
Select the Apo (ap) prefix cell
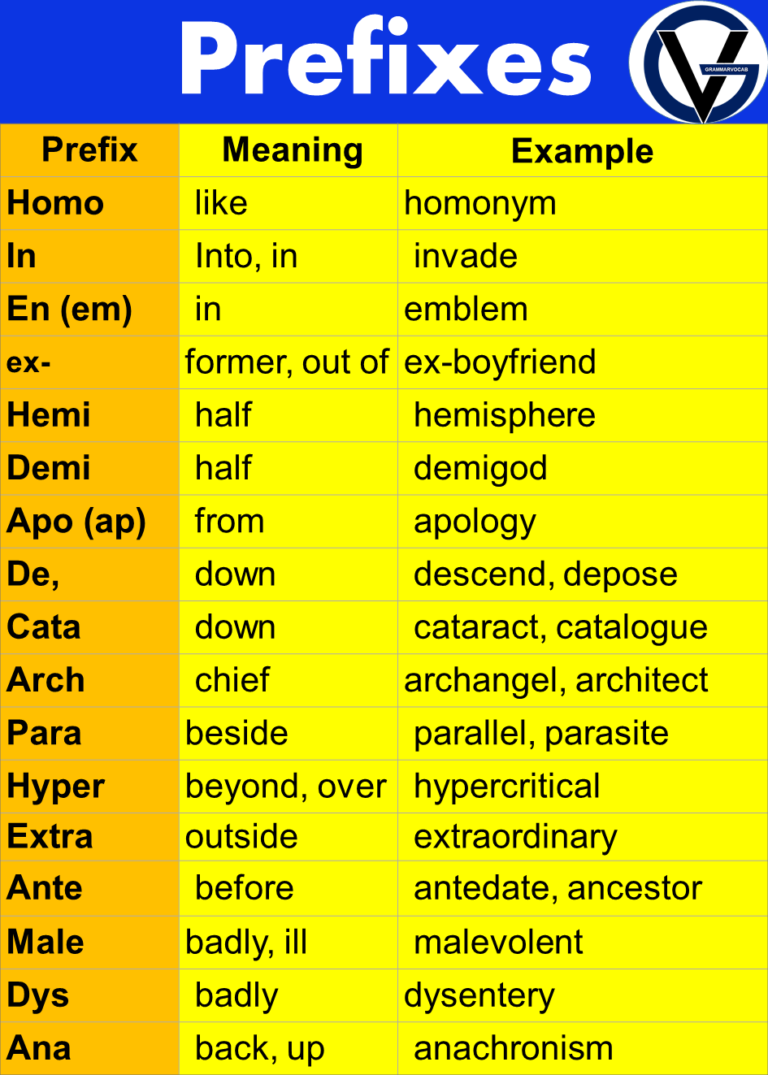pyautogui.click(x=90, y=521)
